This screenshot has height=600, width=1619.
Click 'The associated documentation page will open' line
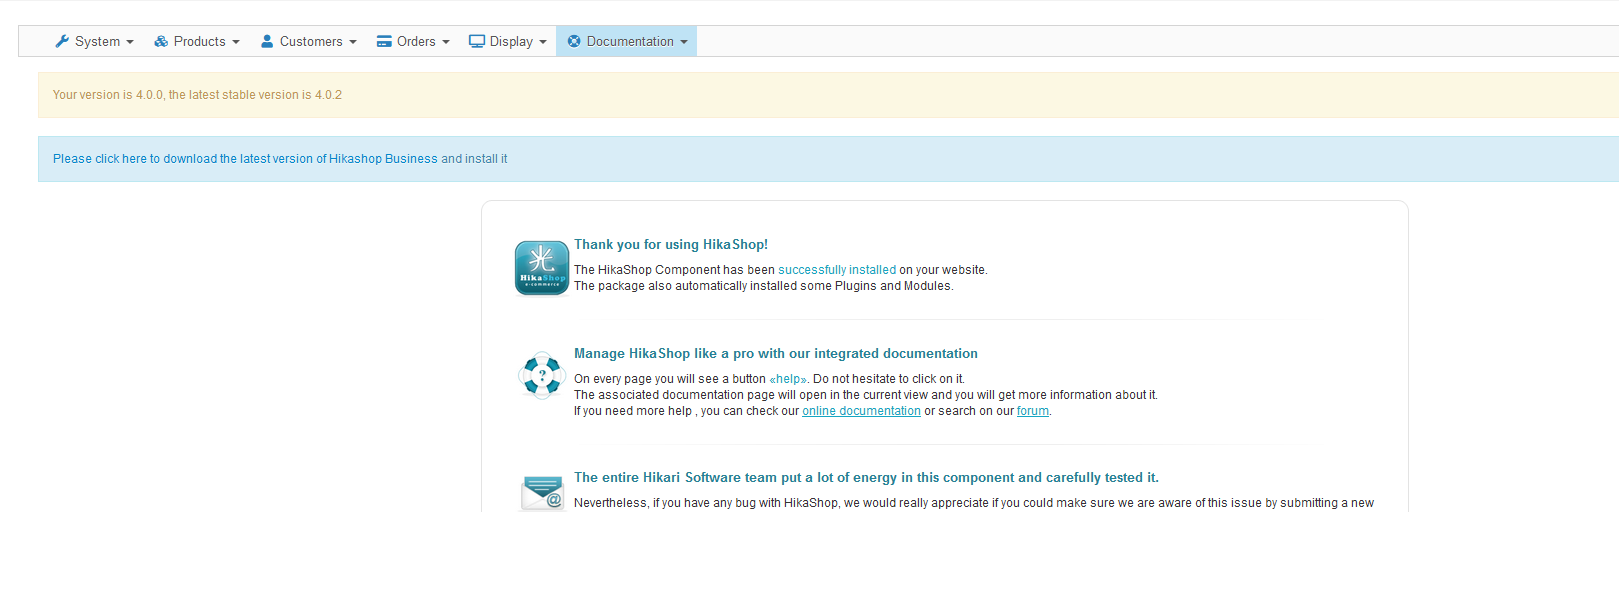click(x=866, y=395)
